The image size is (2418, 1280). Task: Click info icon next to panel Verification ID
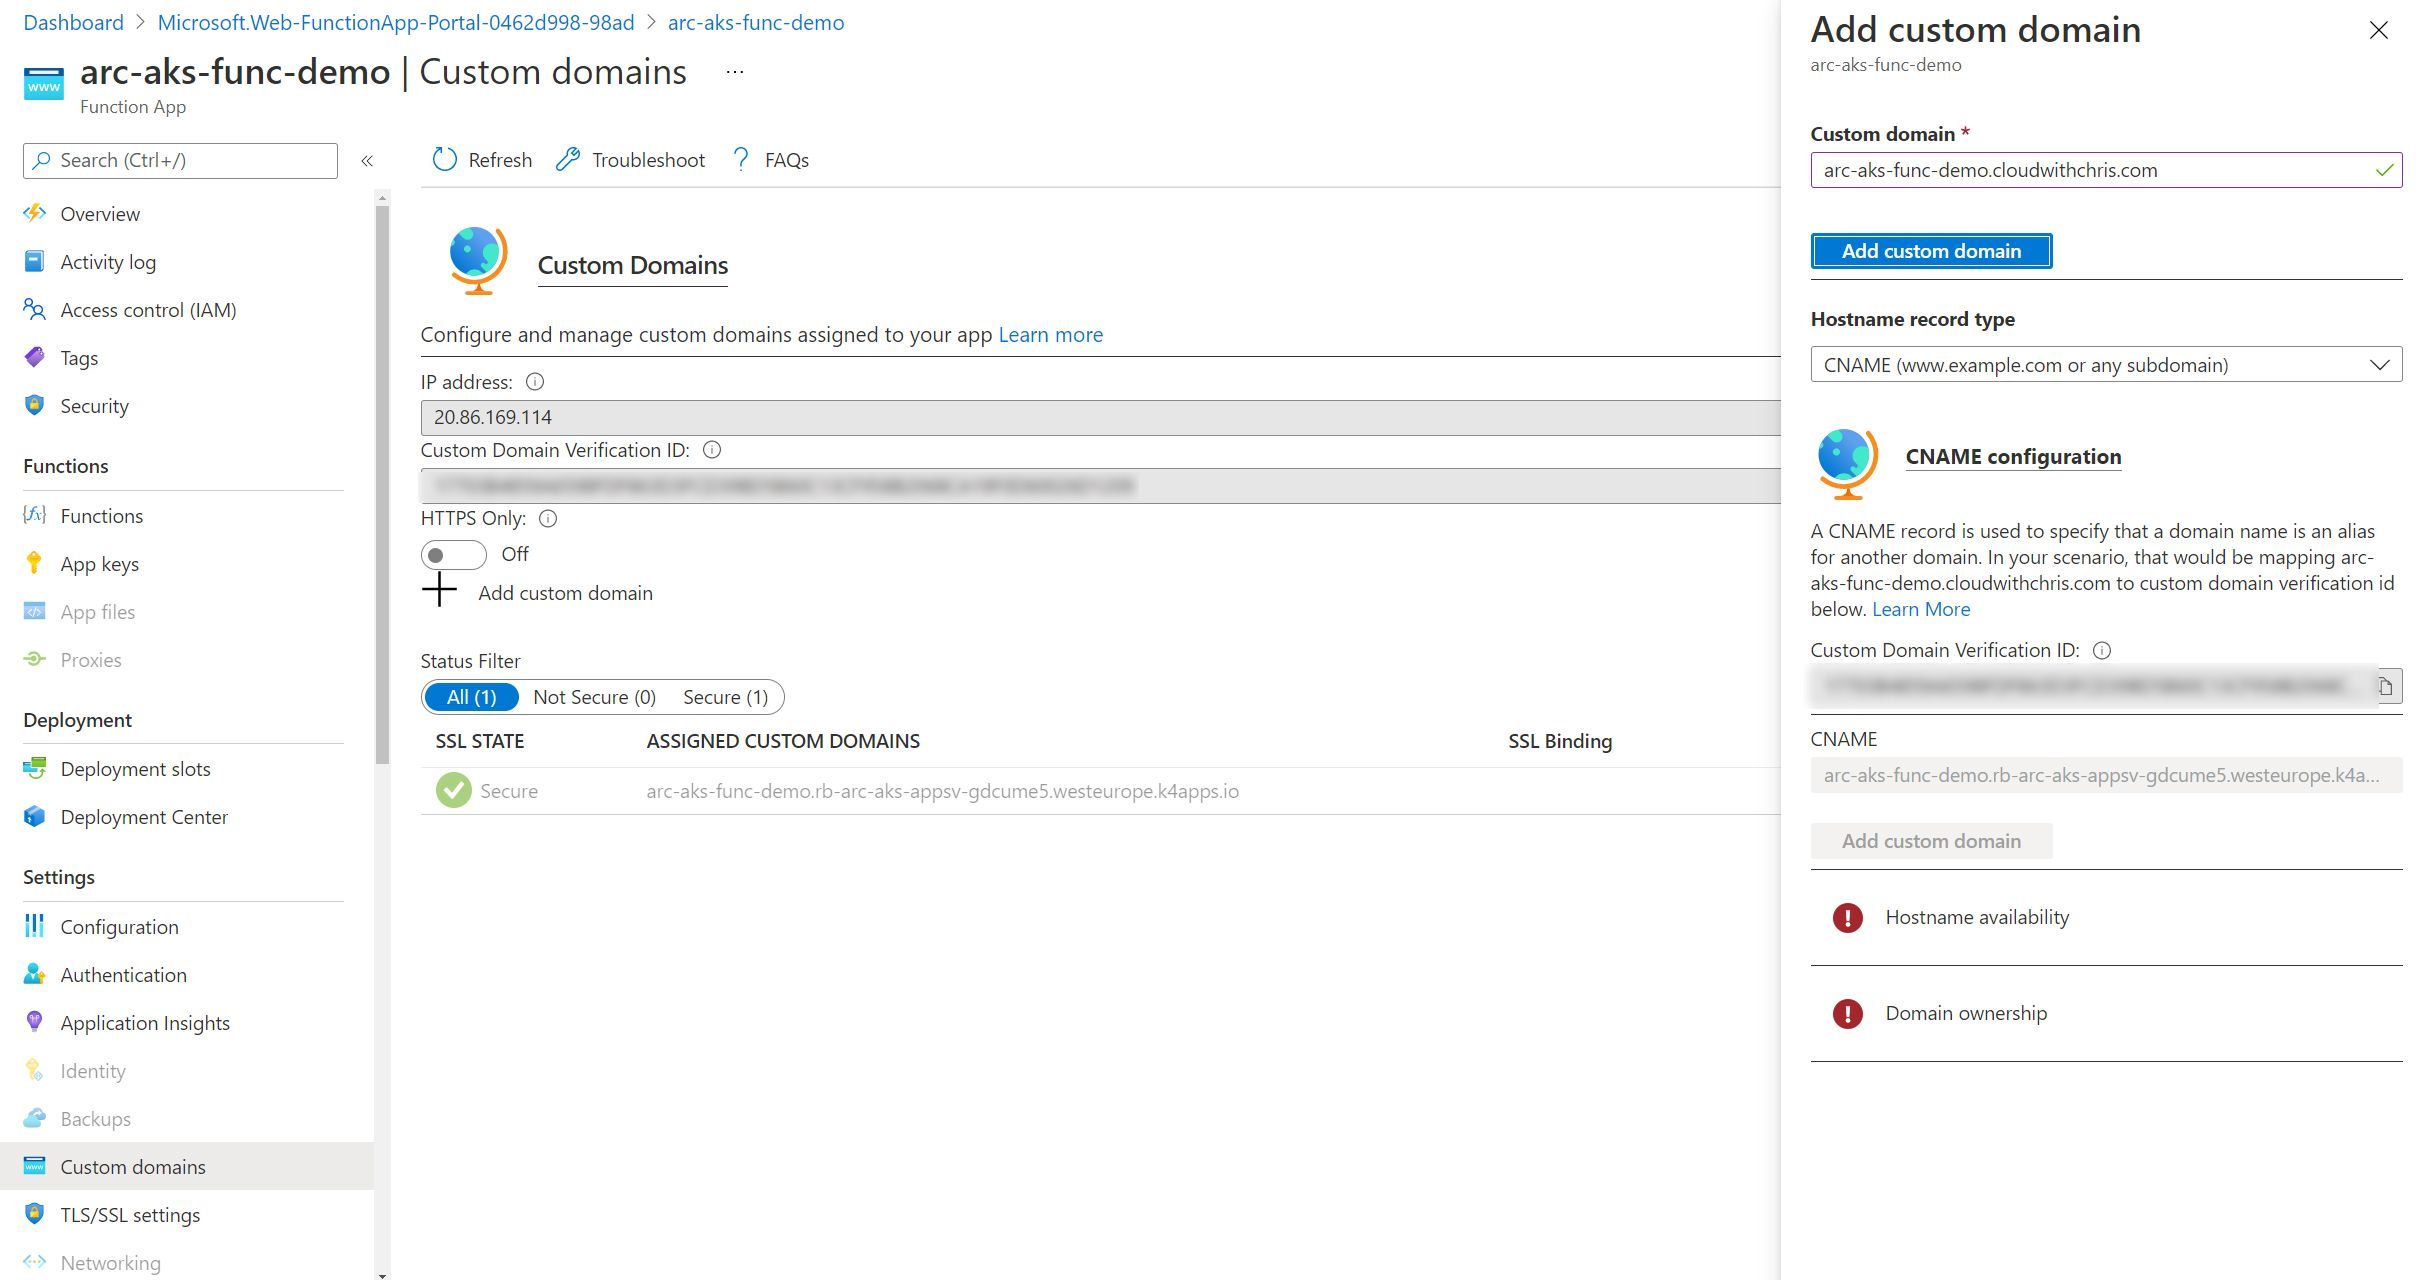tap(2102, 650)
